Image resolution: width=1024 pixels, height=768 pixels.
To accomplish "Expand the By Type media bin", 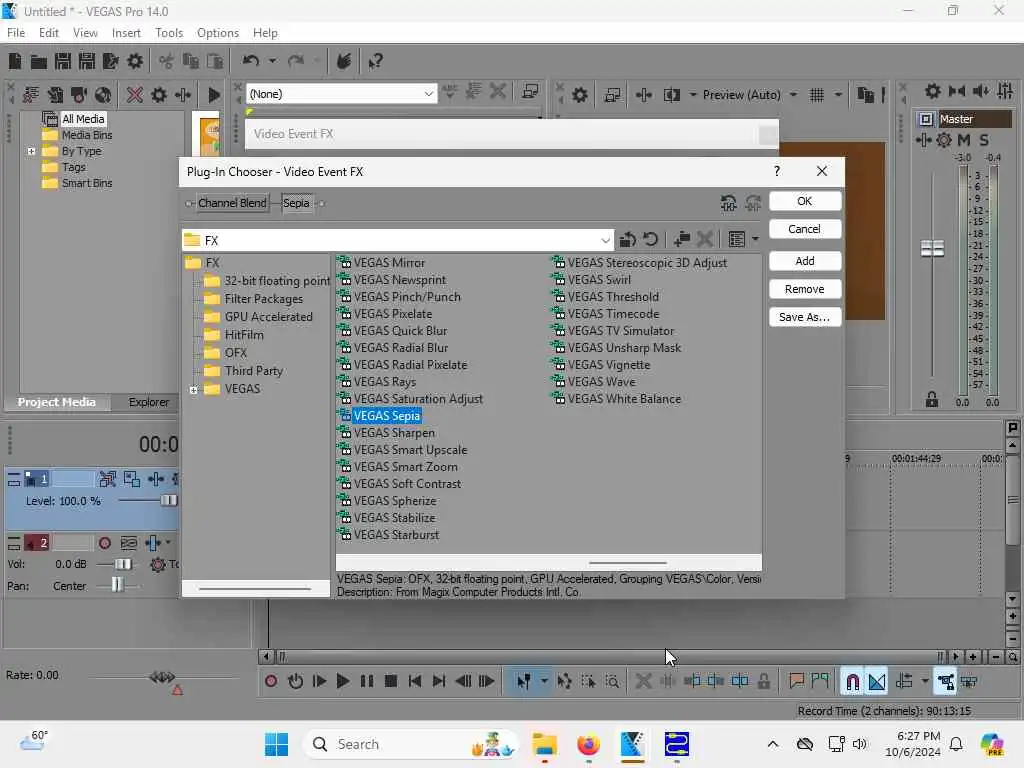I will [x=31, y=152].
